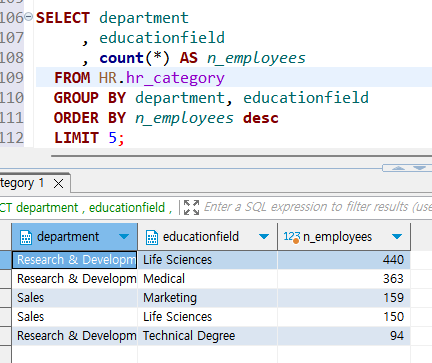432x363 pixels.
Task: Click the n_employees alias on line 108
Action: click(256, 58)
